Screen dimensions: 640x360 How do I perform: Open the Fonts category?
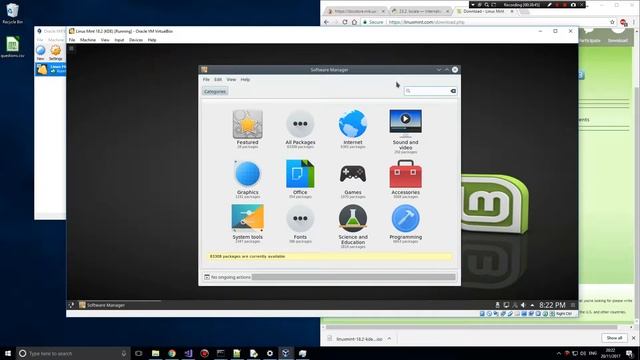tap(300, 224)
